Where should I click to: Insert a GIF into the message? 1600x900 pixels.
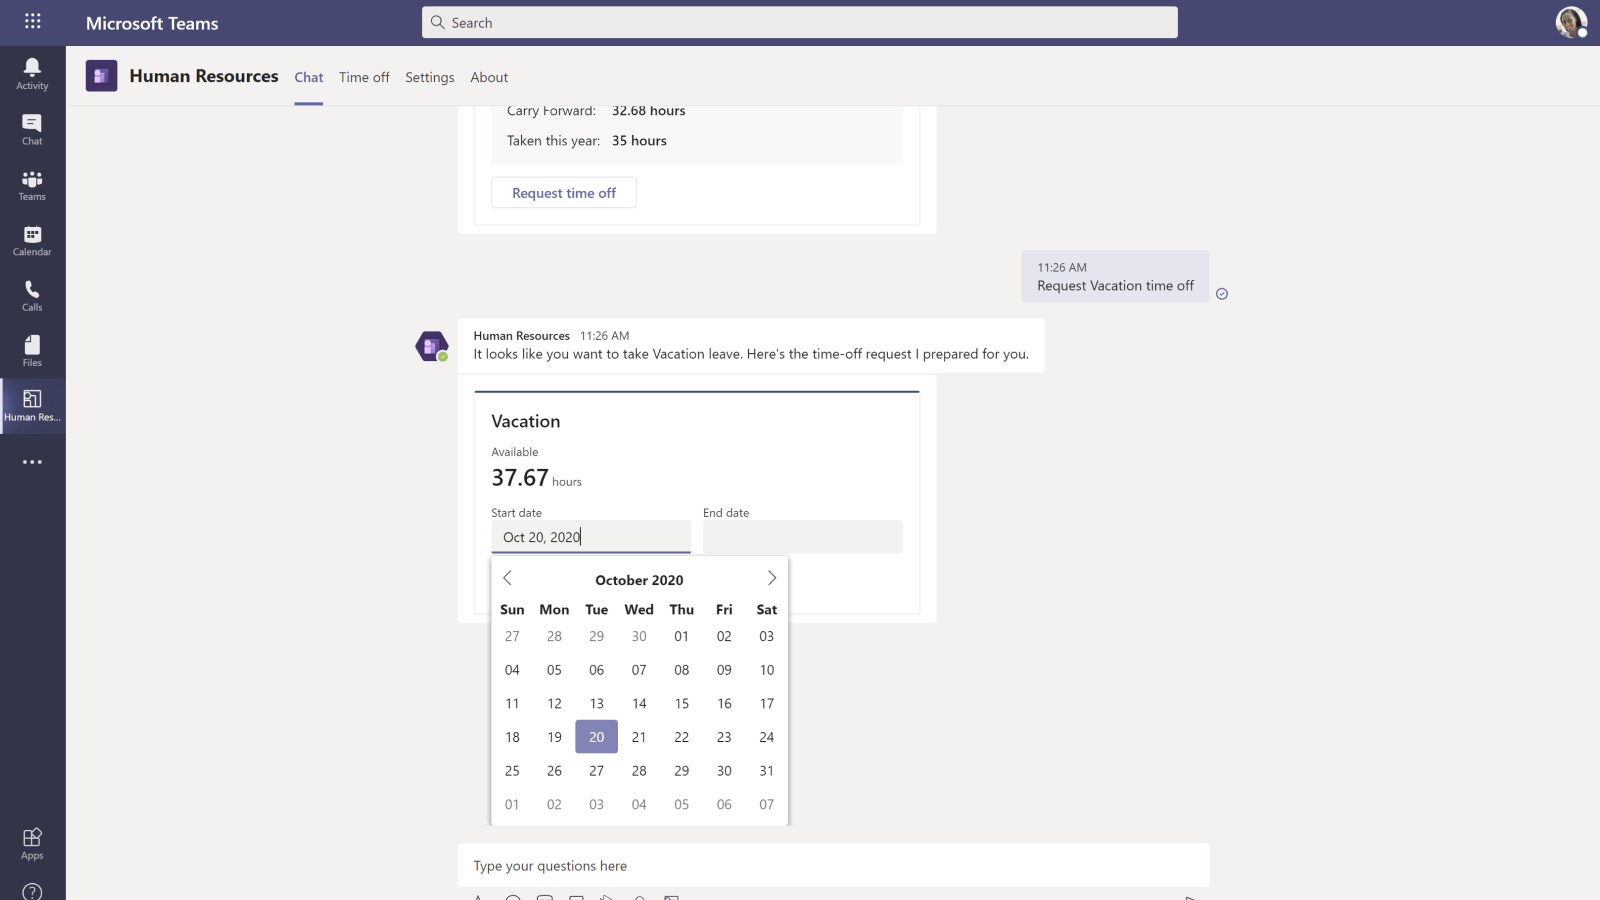(545, 897)
